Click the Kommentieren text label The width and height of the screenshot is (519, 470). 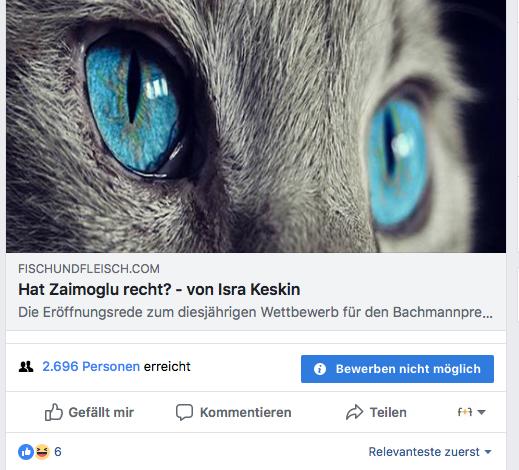click(x=246, y=412)
